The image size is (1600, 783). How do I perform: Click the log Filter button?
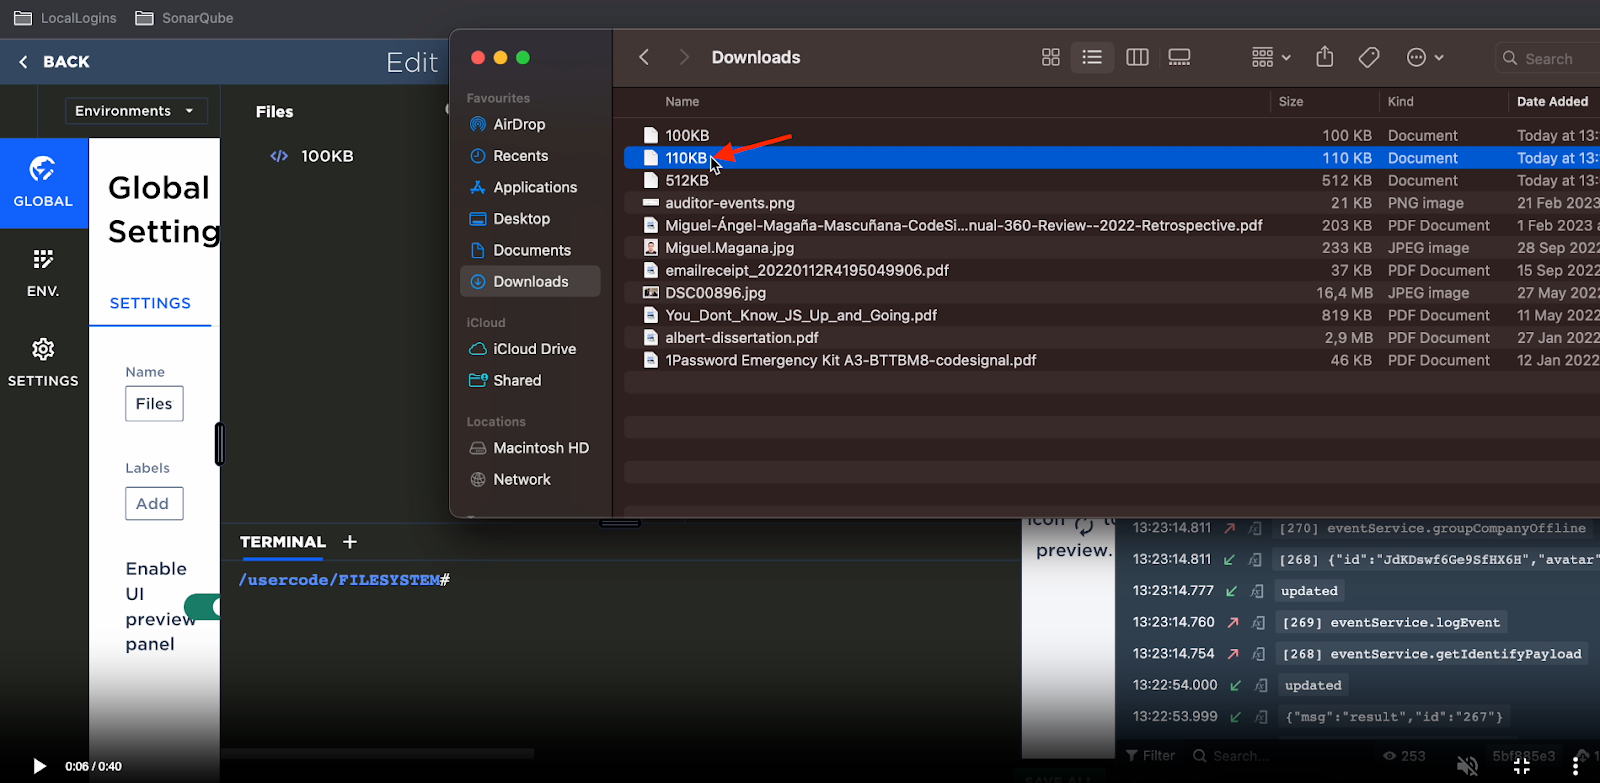(1151, 756)
